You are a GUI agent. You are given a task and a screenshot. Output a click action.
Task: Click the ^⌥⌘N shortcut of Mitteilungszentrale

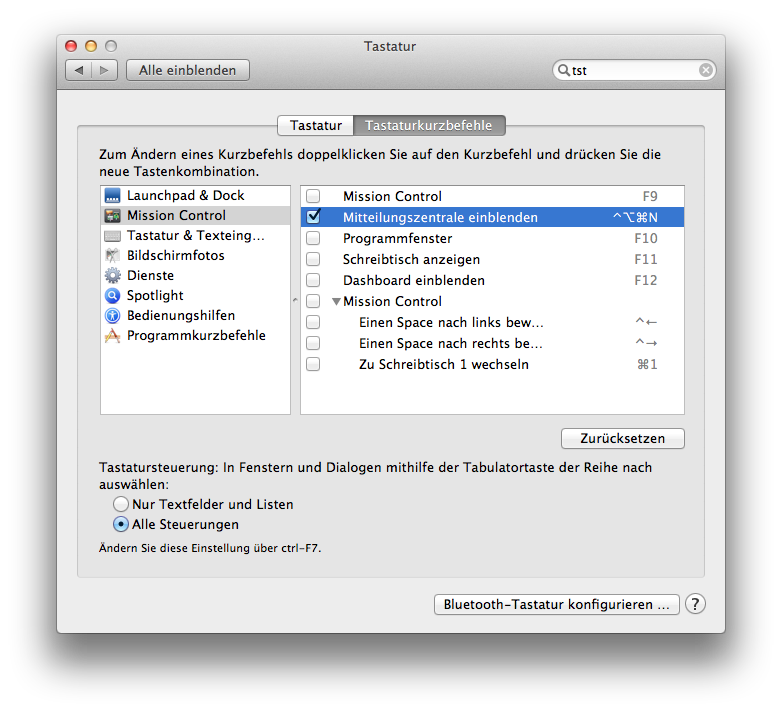[635, 217]
